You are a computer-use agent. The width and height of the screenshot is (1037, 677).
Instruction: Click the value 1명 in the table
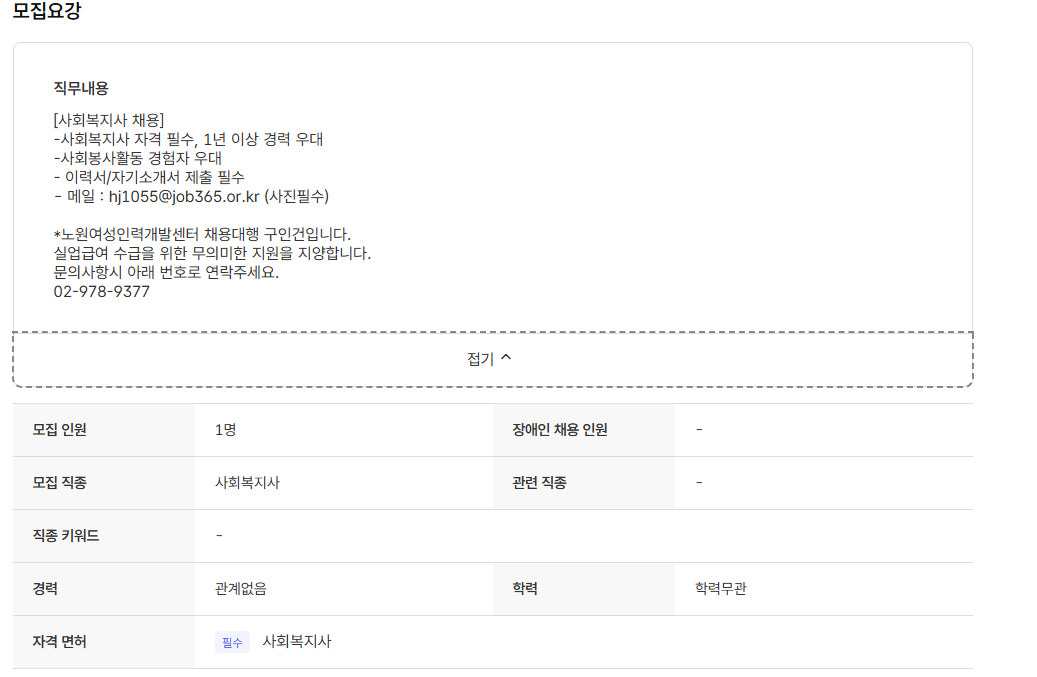(225, 429)
